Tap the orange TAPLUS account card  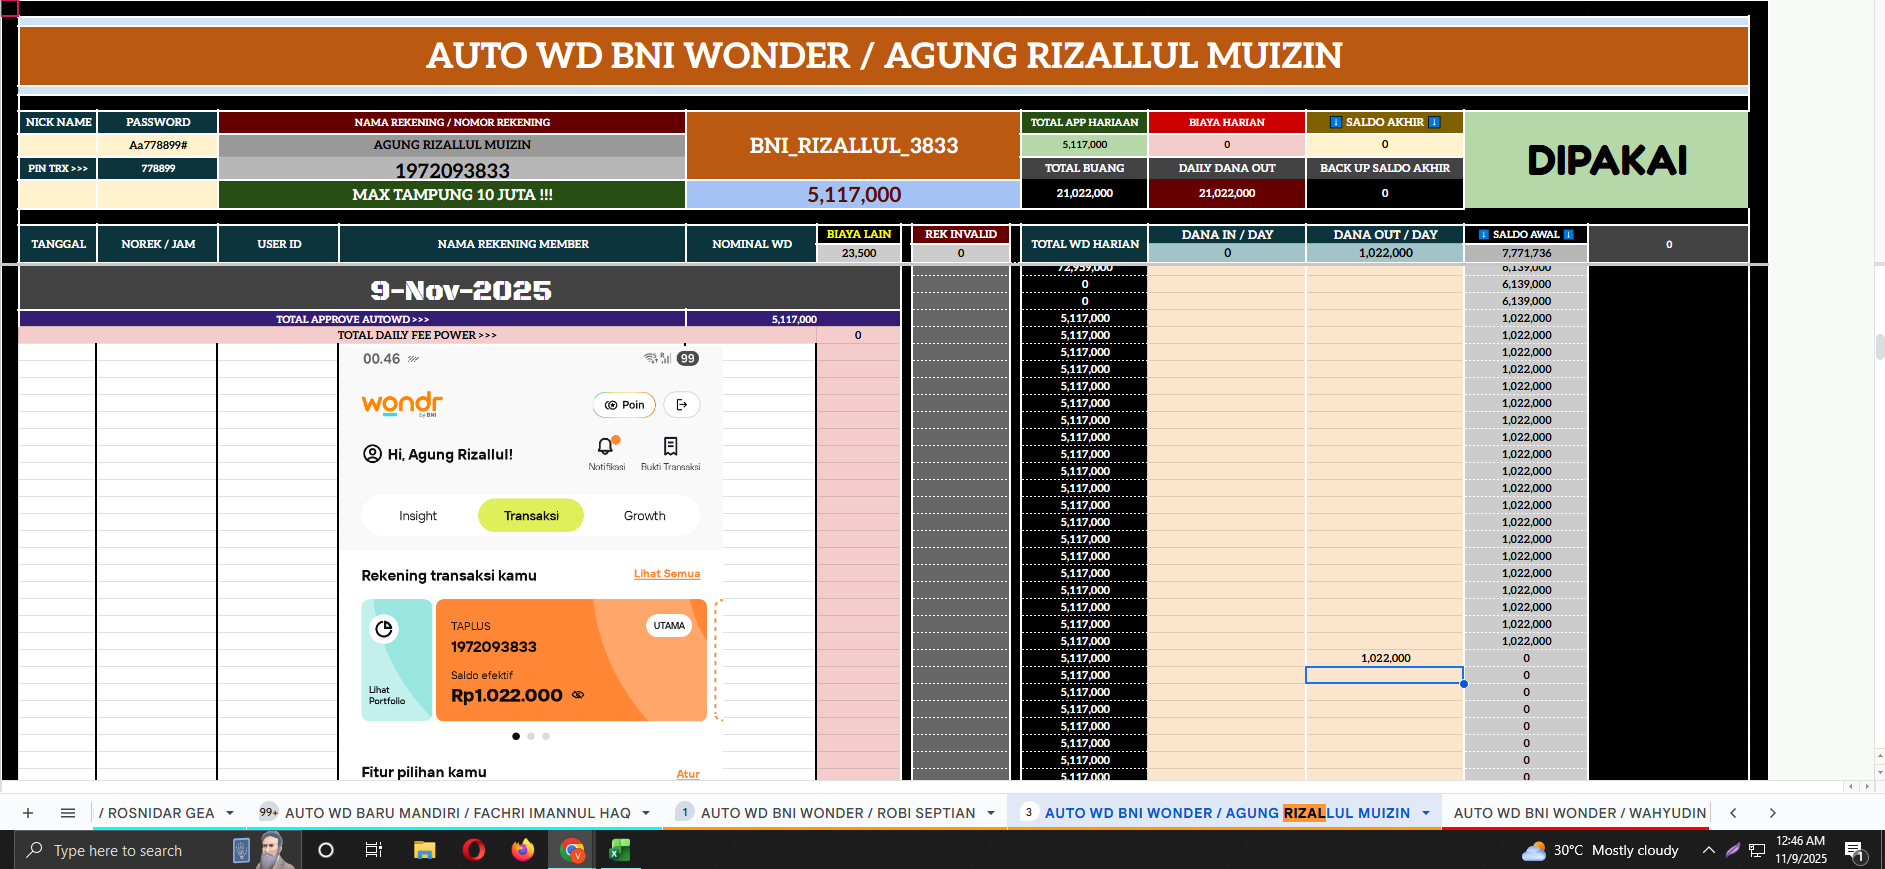572,660
